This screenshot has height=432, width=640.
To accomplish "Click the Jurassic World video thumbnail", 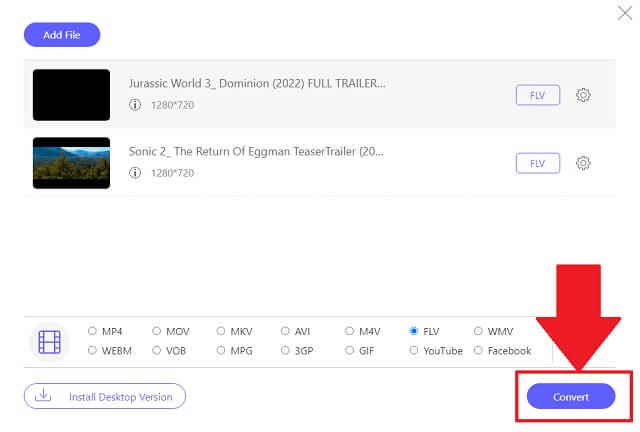I will (x=71, y=95).
